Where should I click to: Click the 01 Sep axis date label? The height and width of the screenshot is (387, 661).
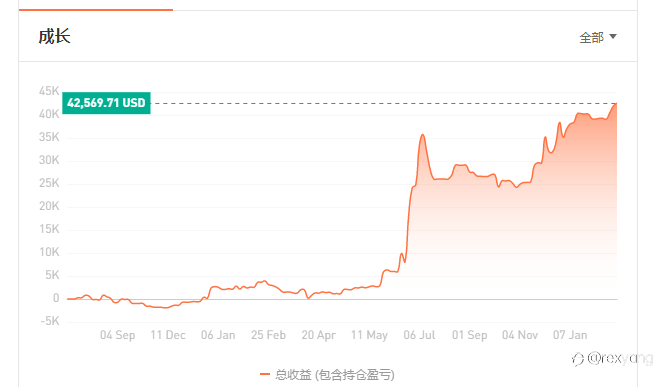point(470,335)
